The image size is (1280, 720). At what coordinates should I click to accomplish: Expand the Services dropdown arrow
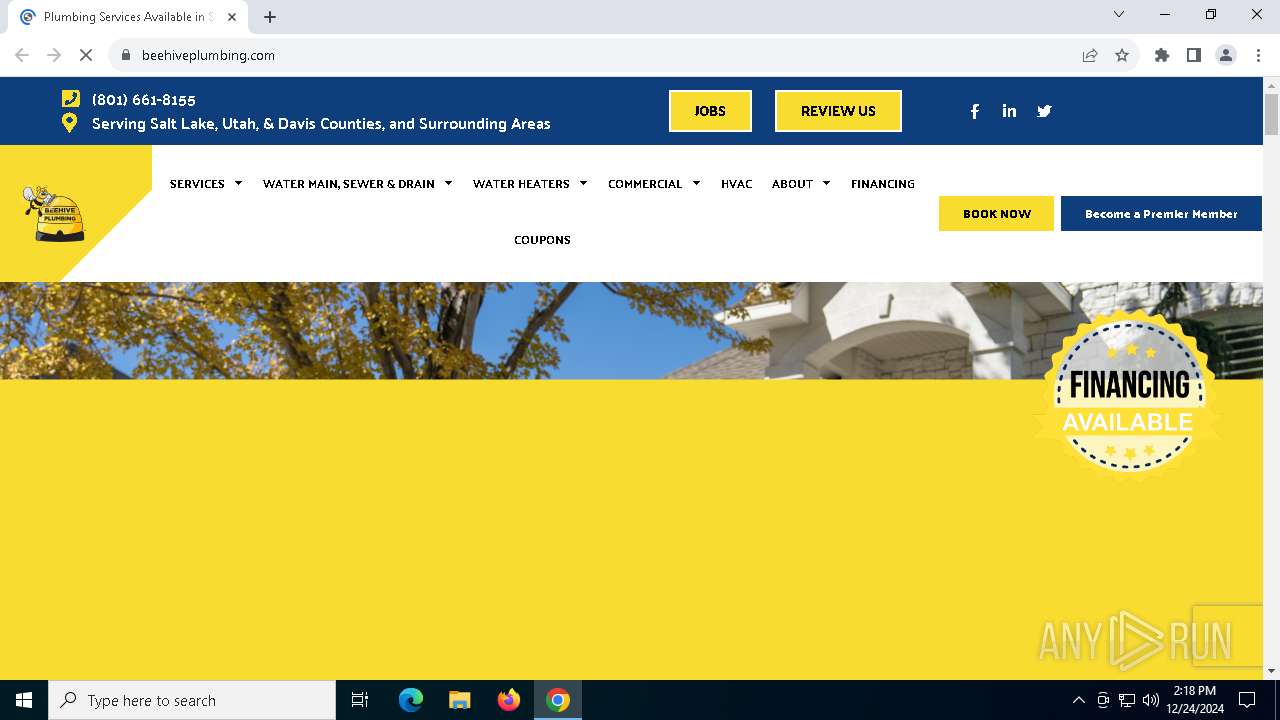point(238,183)
